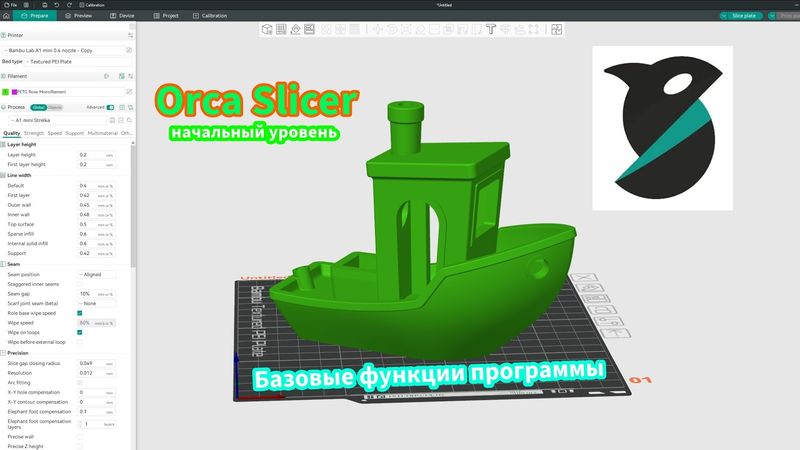The width and height of the screenshot is (800, 450).
Task: Click the Arrange all objects icon
Action: pos(310,29)
